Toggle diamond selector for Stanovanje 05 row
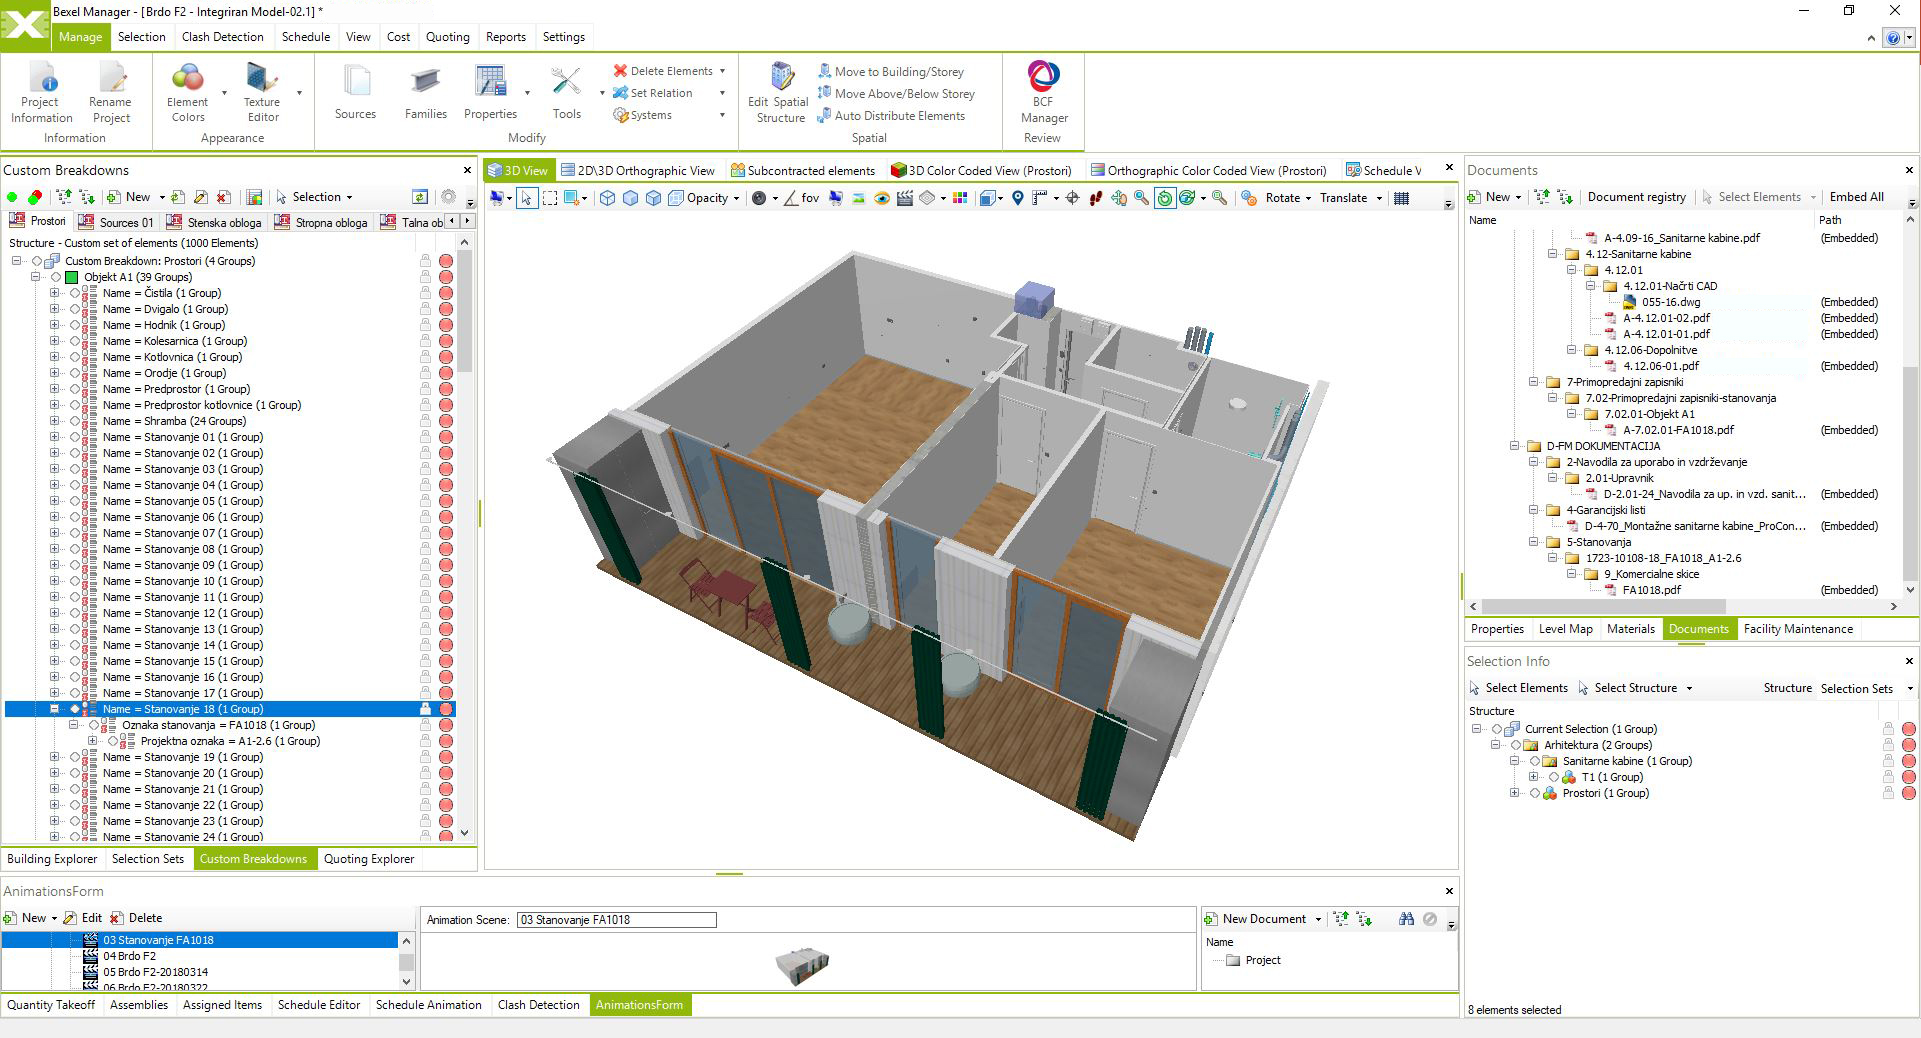Viewport: 1921px width, 1038px height. pyautogui.click(x=75, y=501)
